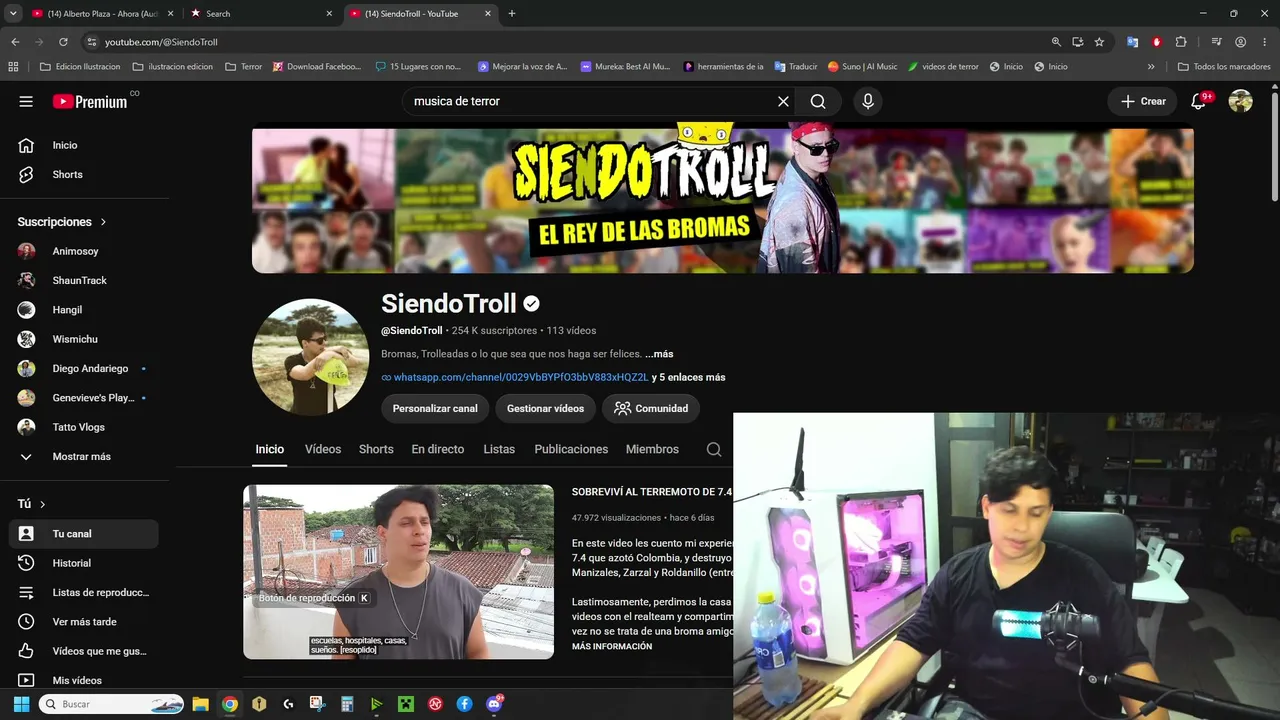The width and height of the screenshot is (1280, 720).
Task: Expand Mostrar más subscriptions
Action: click(x=82, y=457)
